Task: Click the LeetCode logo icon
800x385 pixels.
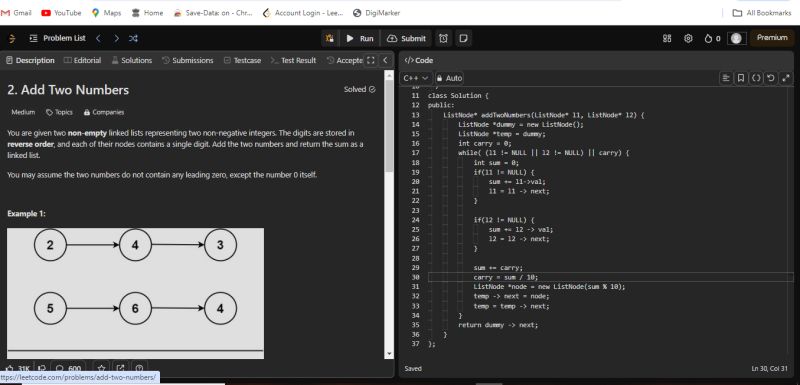Action: [x=12, y=38]
